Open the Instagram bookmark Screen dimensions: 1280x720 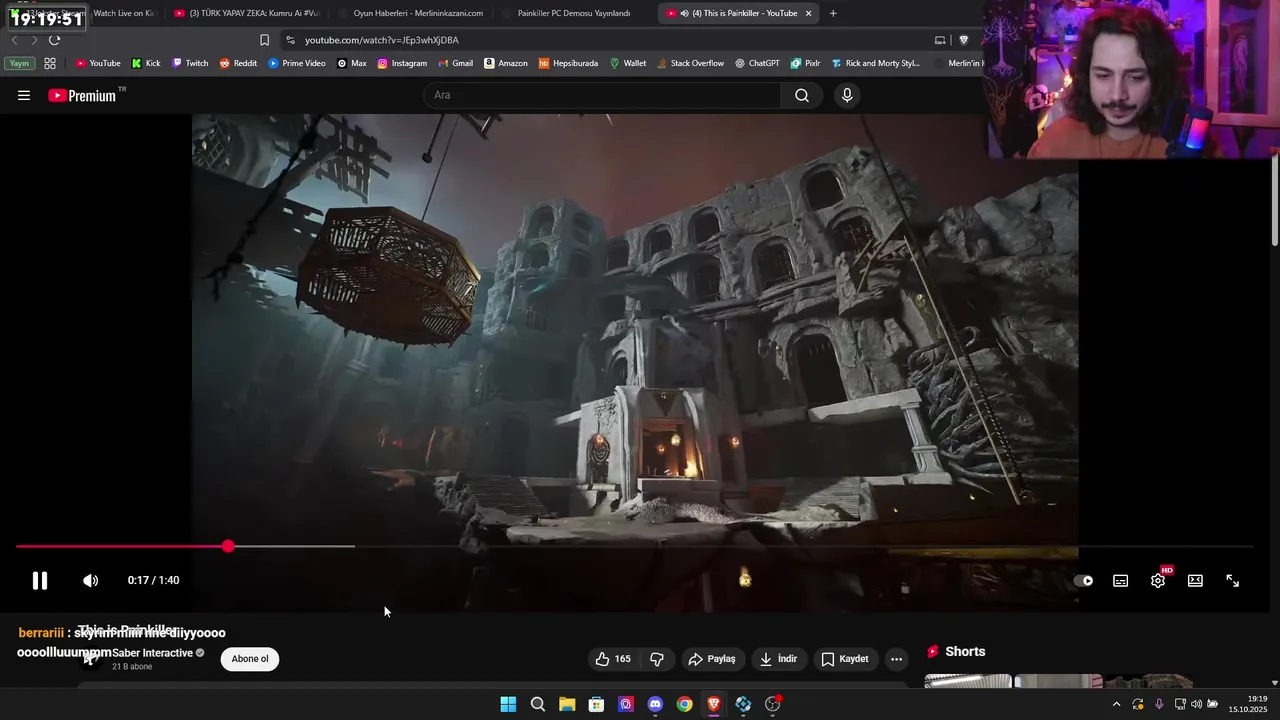(x=402, y=63)
